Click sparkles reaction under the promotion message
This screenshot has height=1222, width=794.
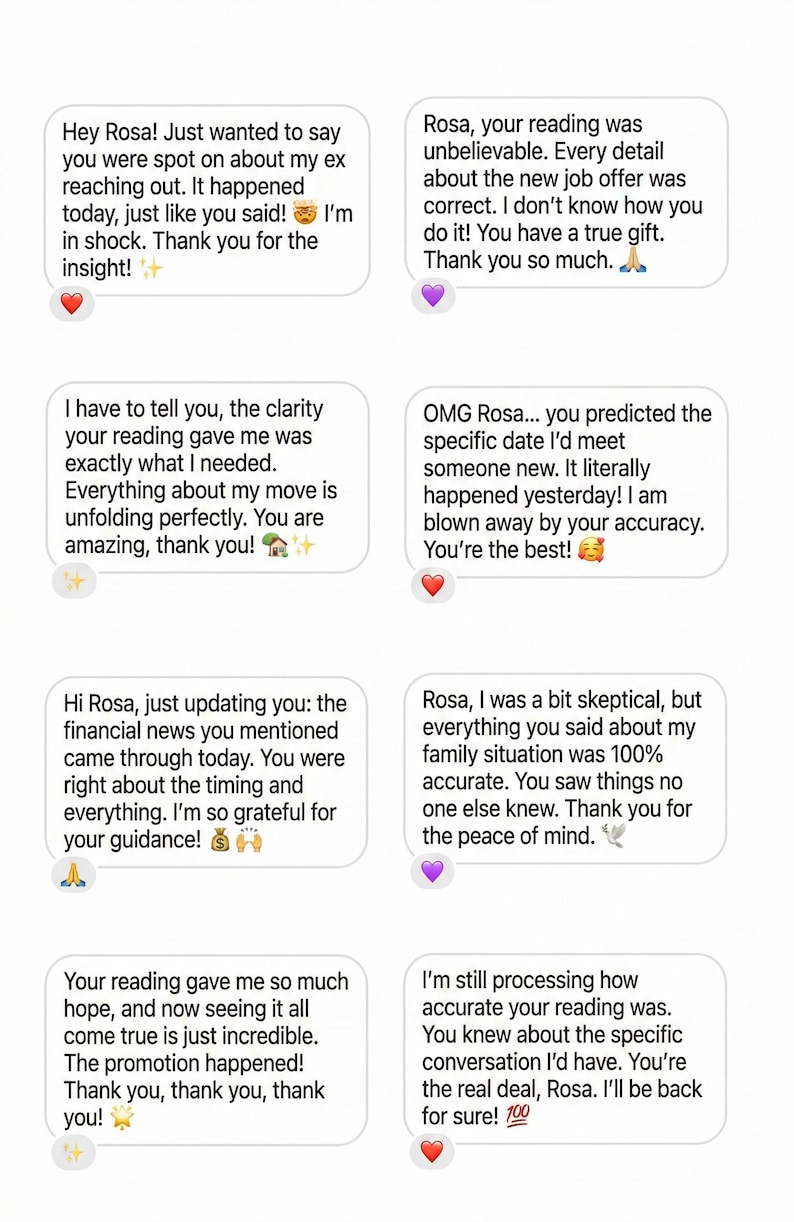pyautogui.click(x=73, y=1153)
